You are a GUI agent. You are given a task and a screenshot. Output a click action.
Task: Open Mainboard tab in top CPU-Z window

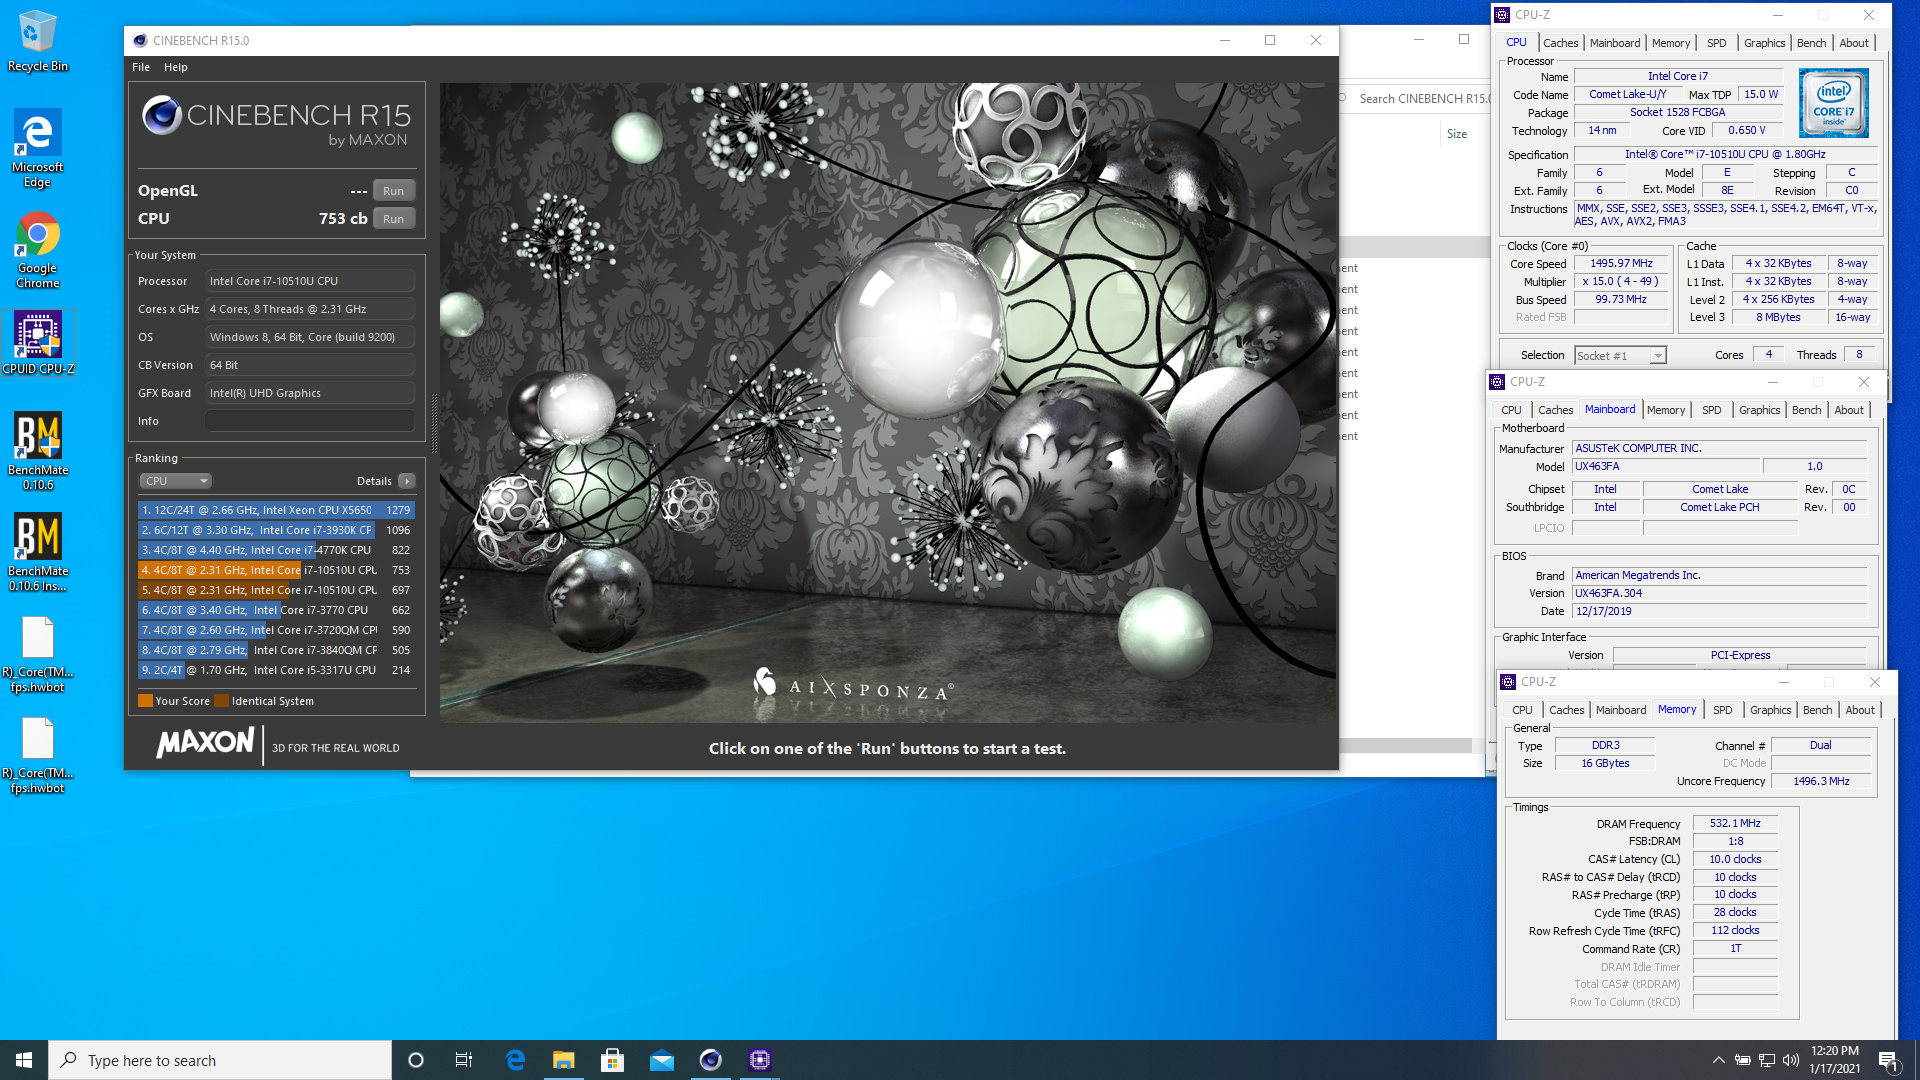click(1615, 43)
